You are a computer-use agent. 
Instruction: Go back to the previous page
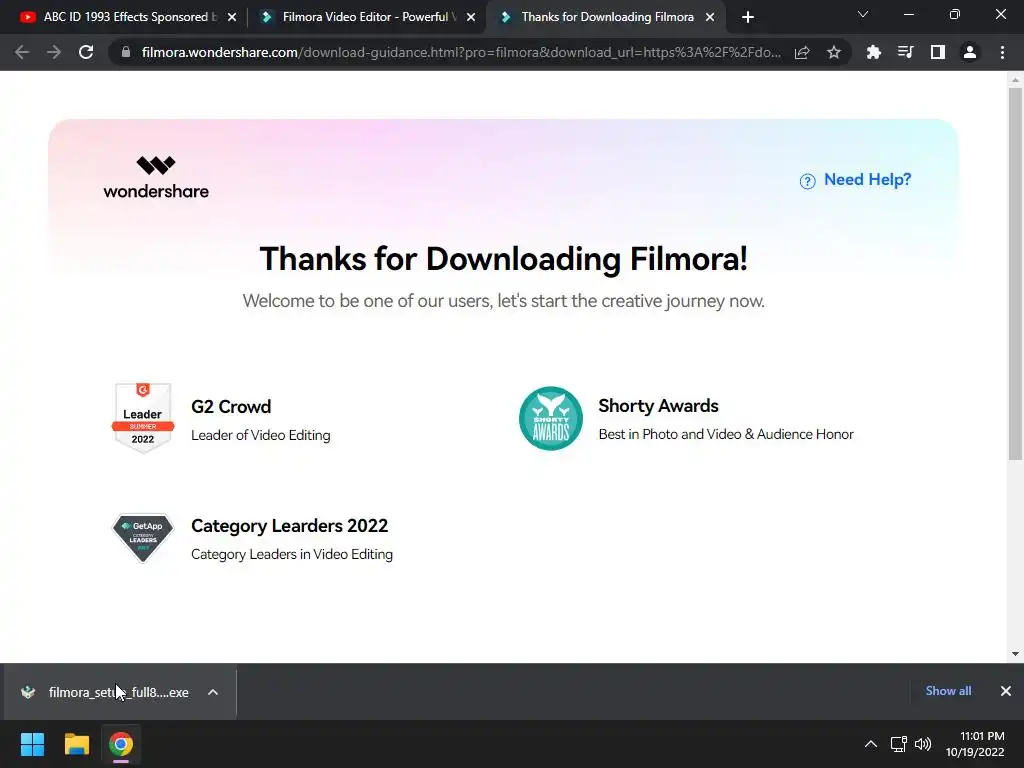[x=22, y=52]
